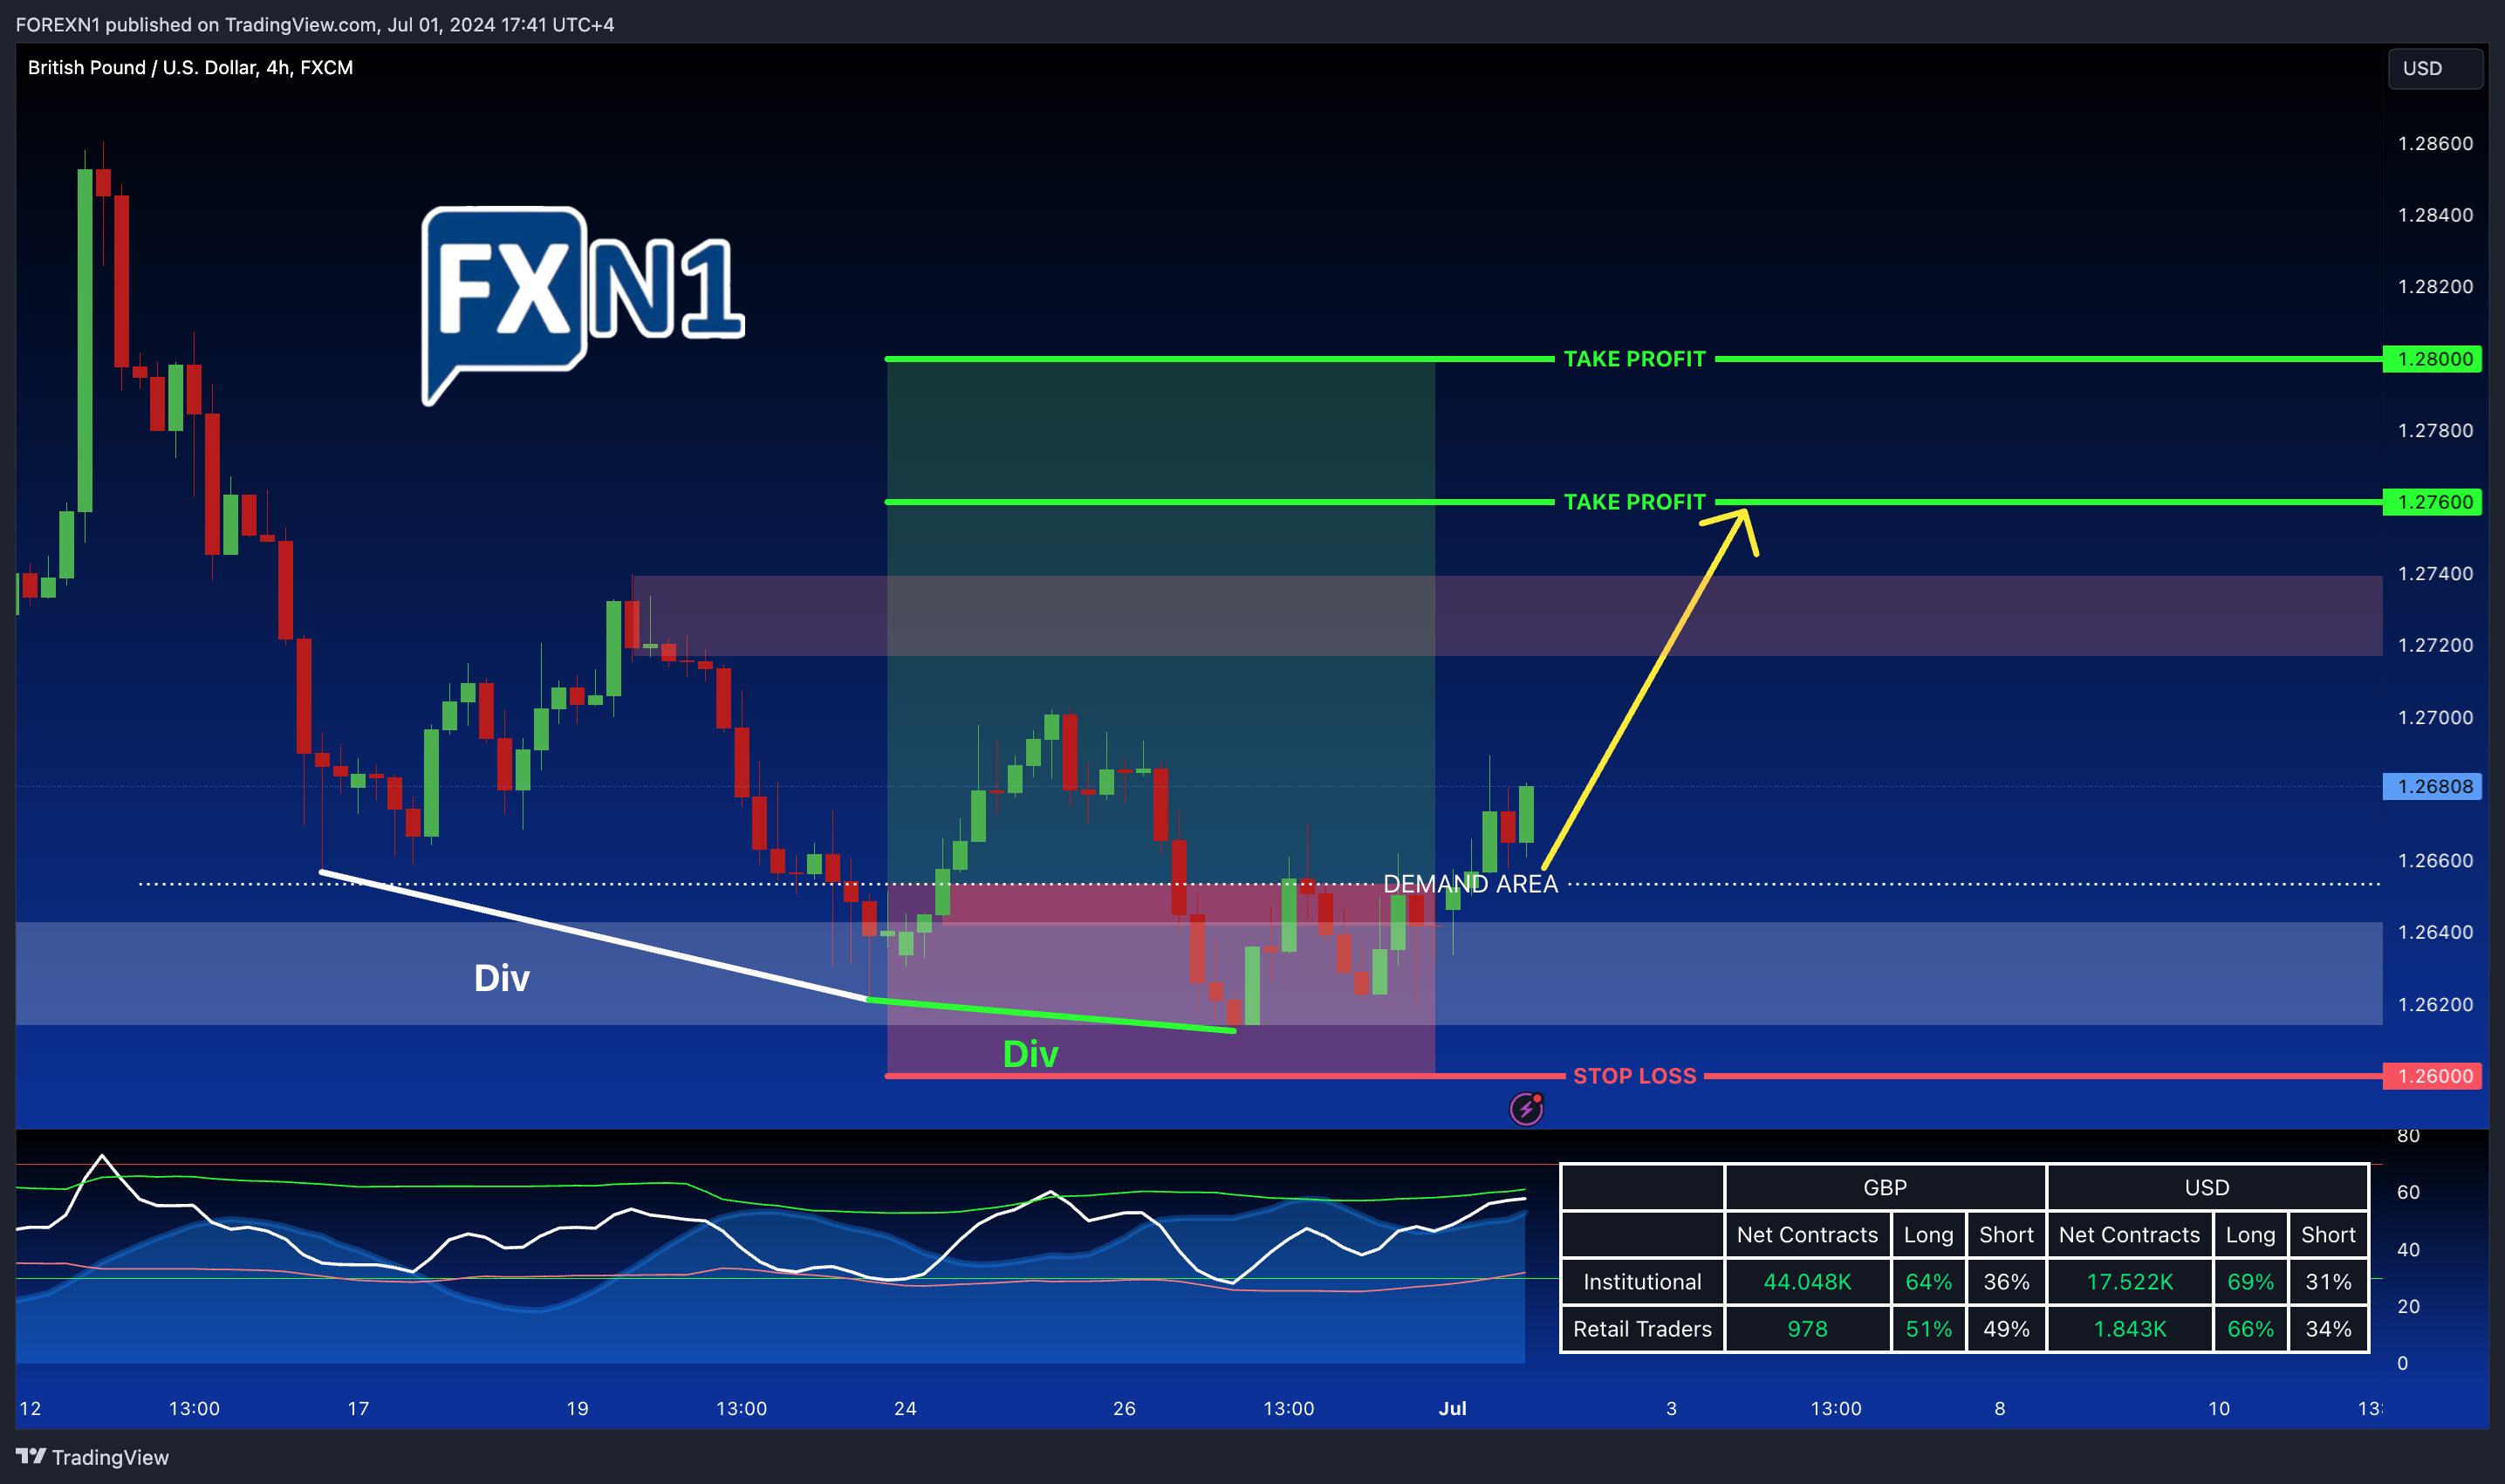The height and width of the screenshot is (1484, 2505).
Task: Click the 60 level on oscillator scale
Action: [2408, 1192]
